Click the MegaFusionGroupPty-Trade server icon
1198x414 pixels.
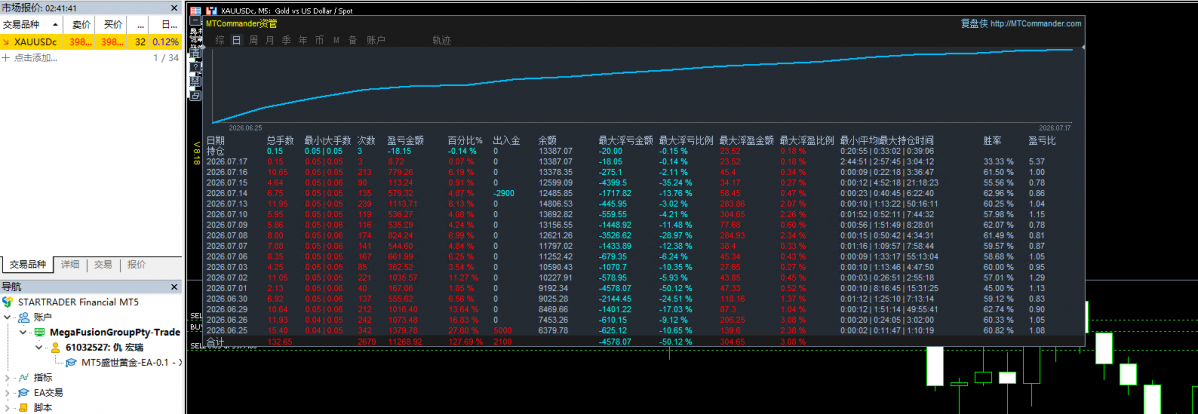click(37, 332)
